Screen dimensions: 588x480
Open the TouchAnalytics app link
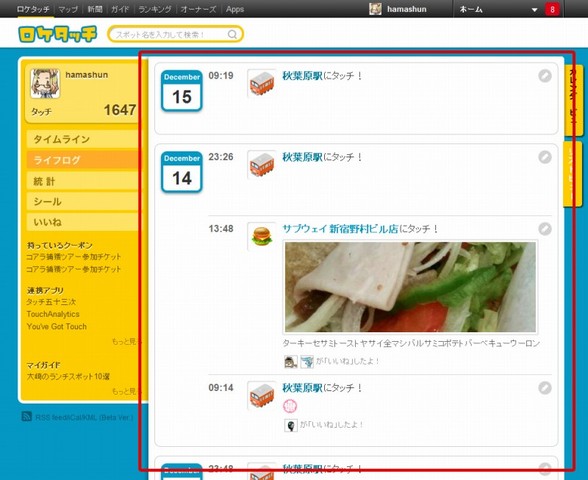pyautogui.click(x=53, y=314)
